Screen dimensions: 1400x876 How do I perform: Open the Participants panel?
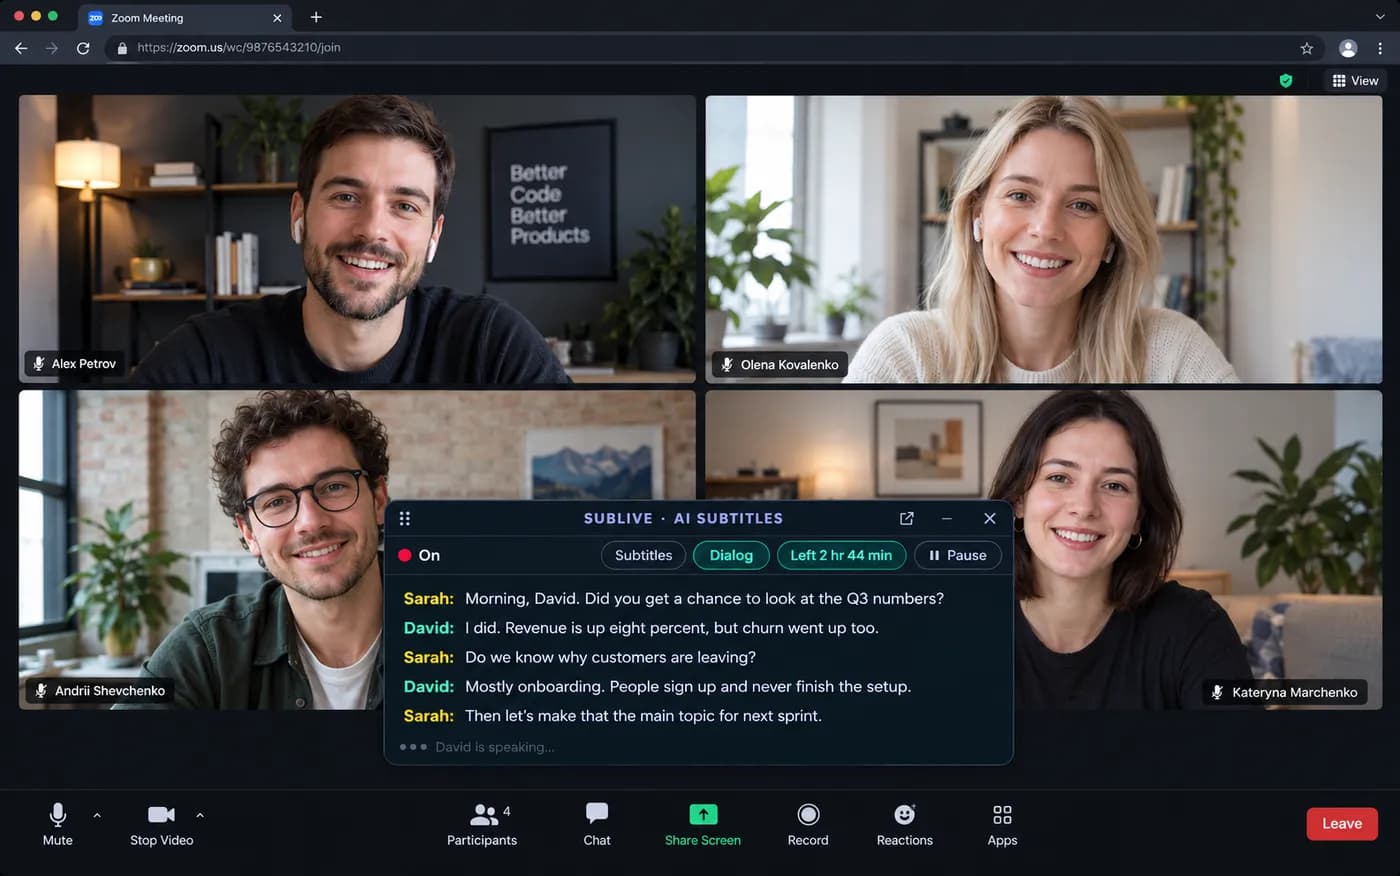pos(482,824)
